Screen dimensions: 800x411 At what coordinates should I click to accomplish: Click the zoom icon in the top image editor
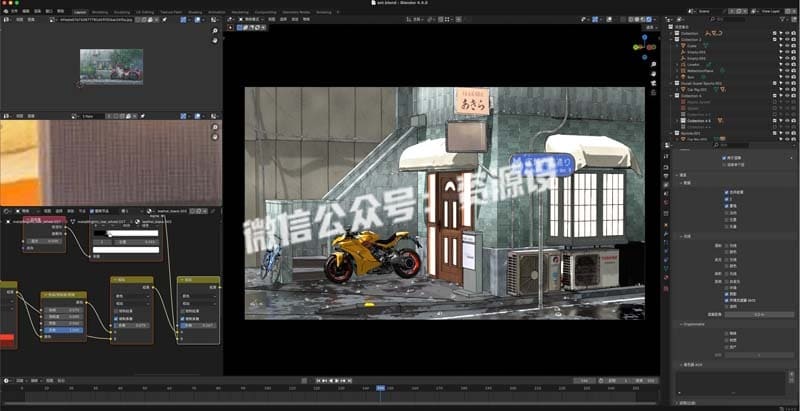click(215, 31)
